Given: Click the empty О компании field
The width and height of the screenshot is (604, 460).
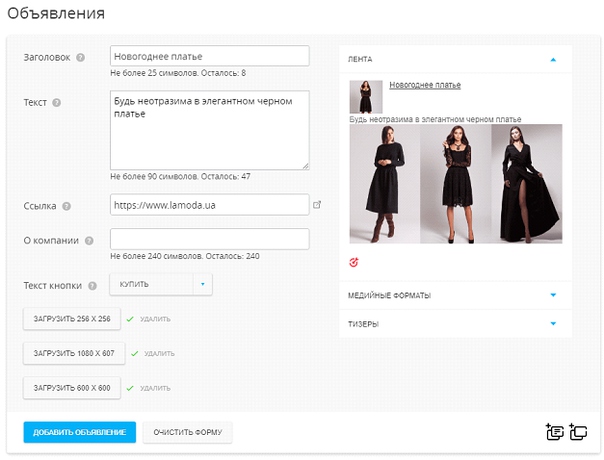Looking at the screenshot, I should pos(210,239).
